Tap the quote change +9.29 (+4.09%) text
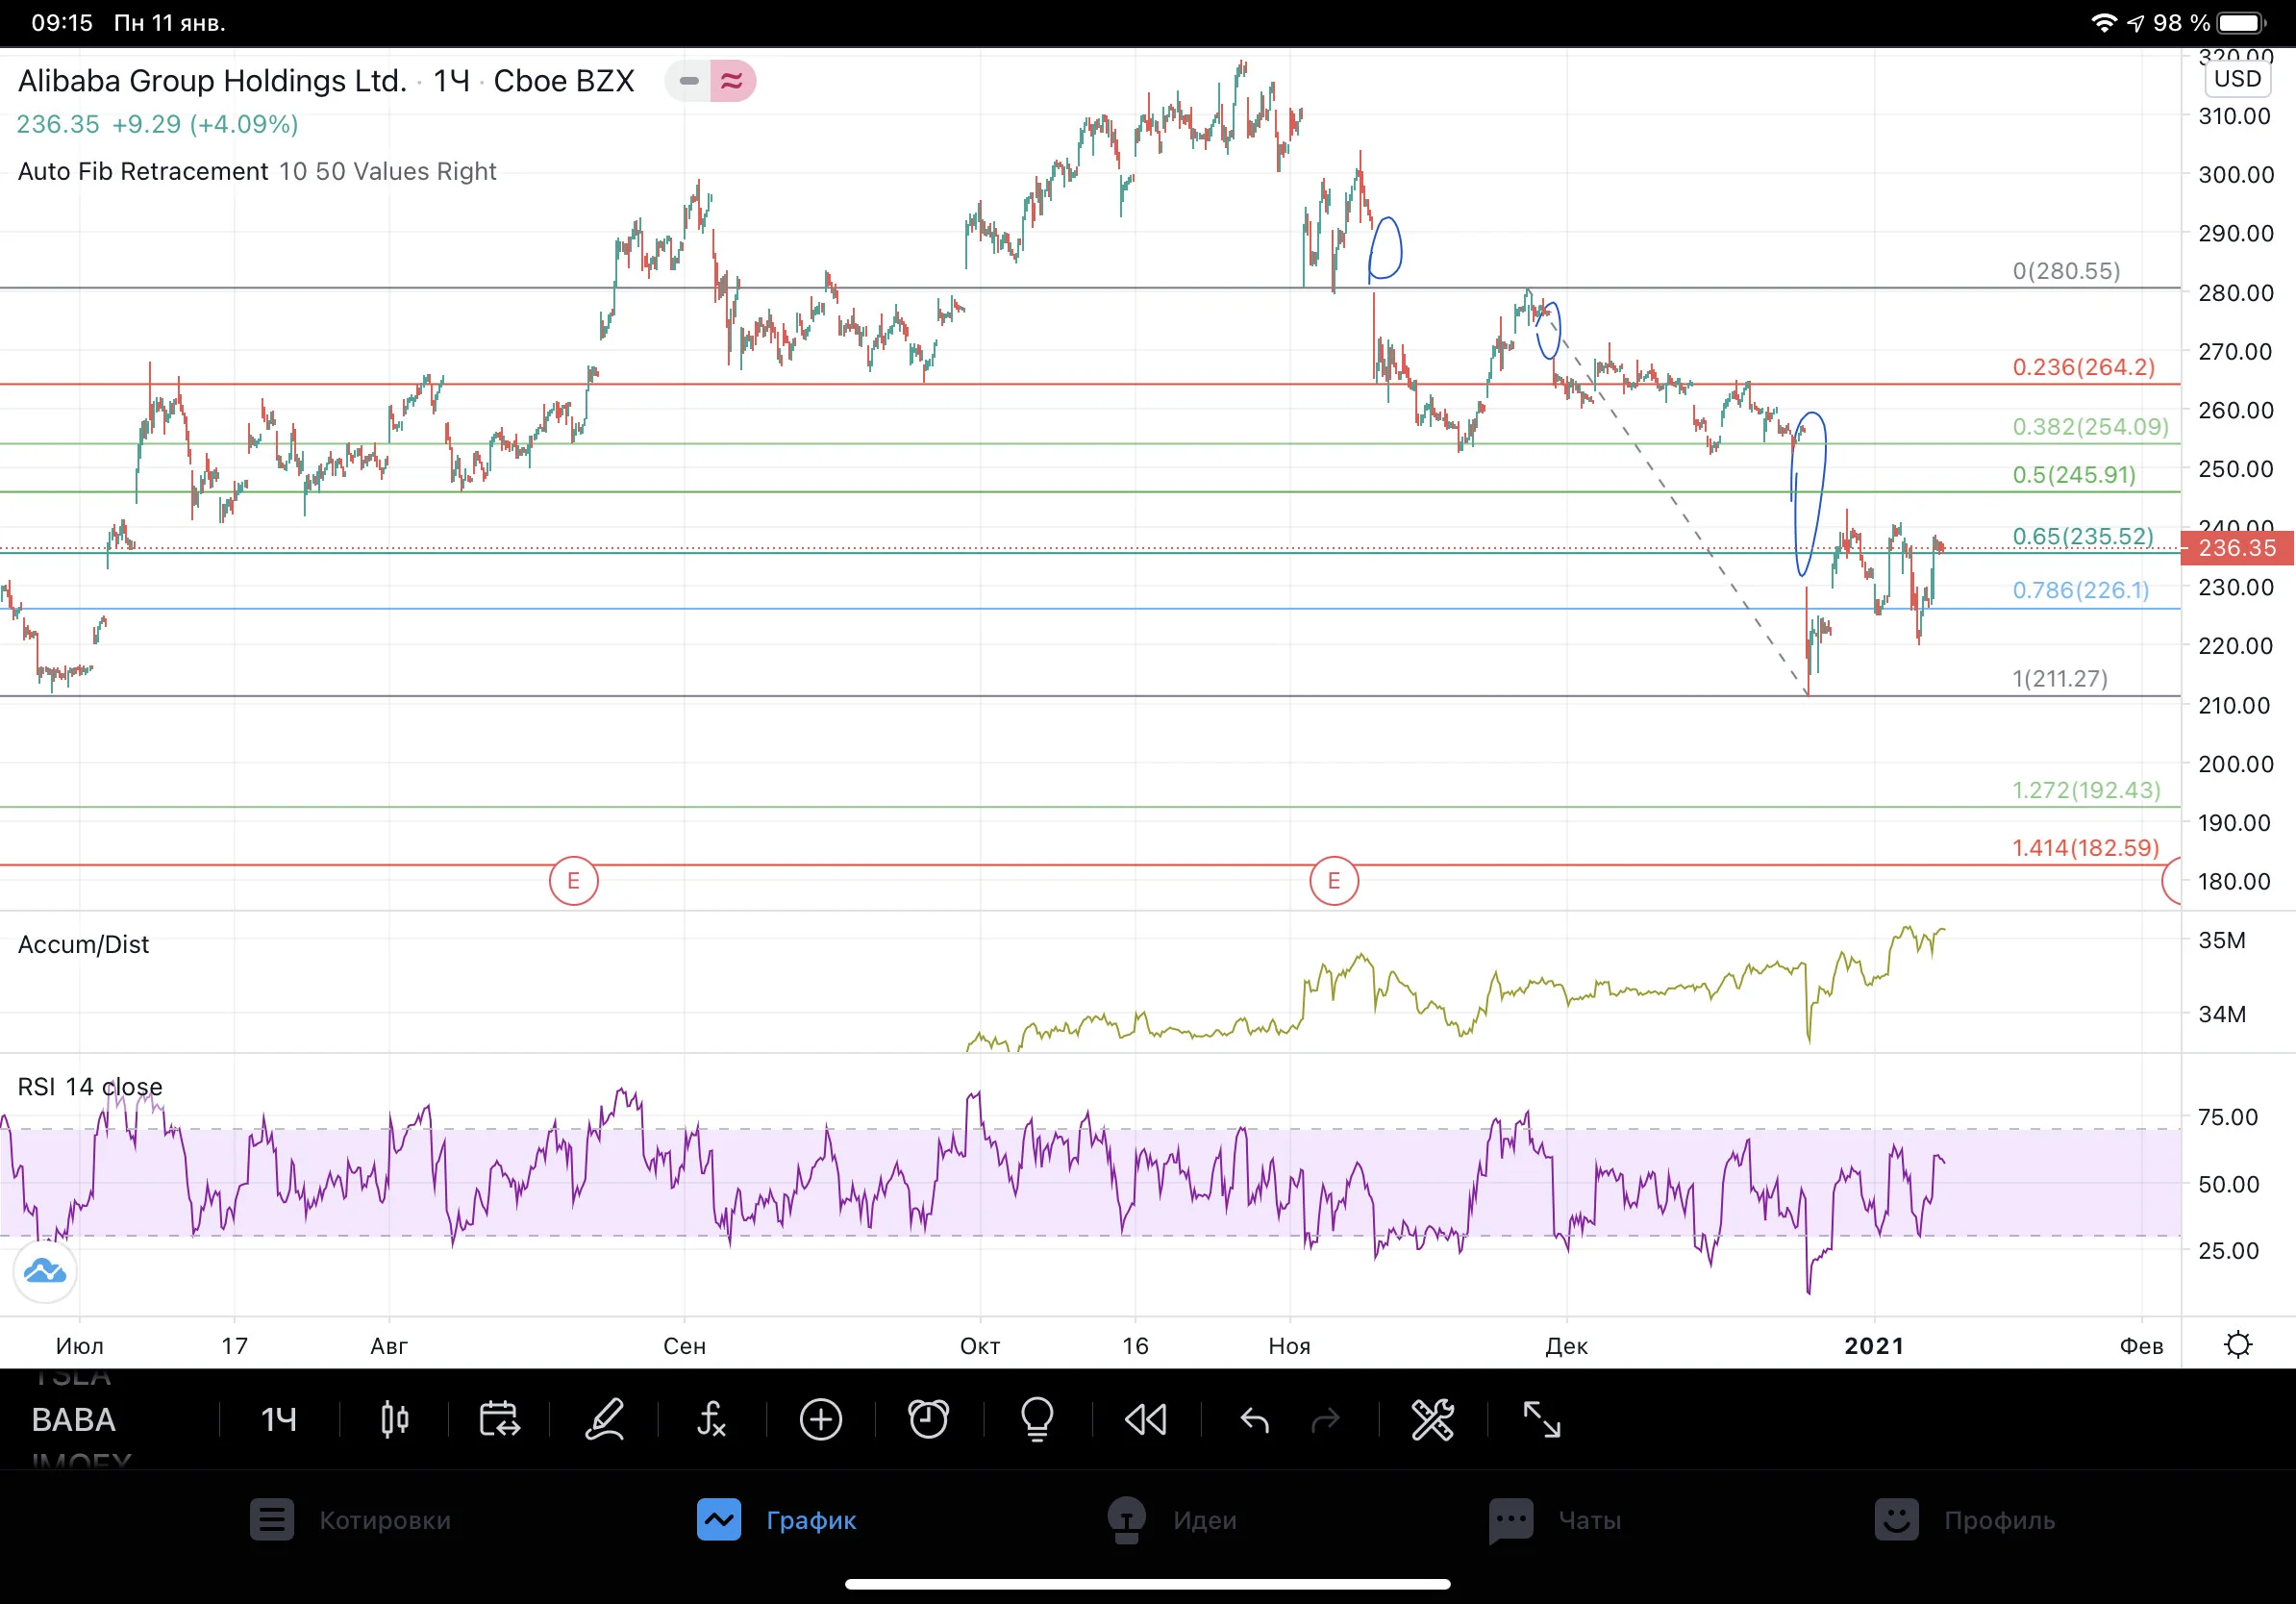The image size is (2296, 1604). 205,124
